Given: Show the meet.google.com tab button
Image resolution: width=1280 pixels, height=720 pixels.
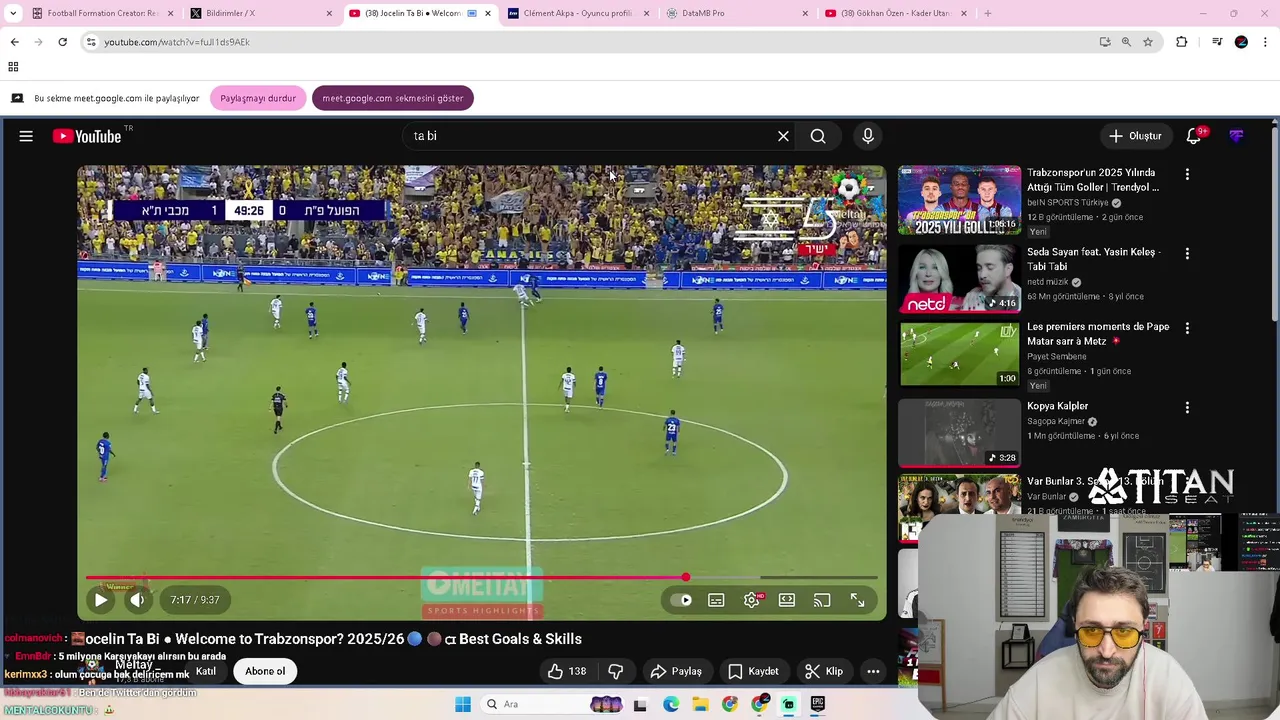Looking at the screenshot, I should (x=393, y=98).
